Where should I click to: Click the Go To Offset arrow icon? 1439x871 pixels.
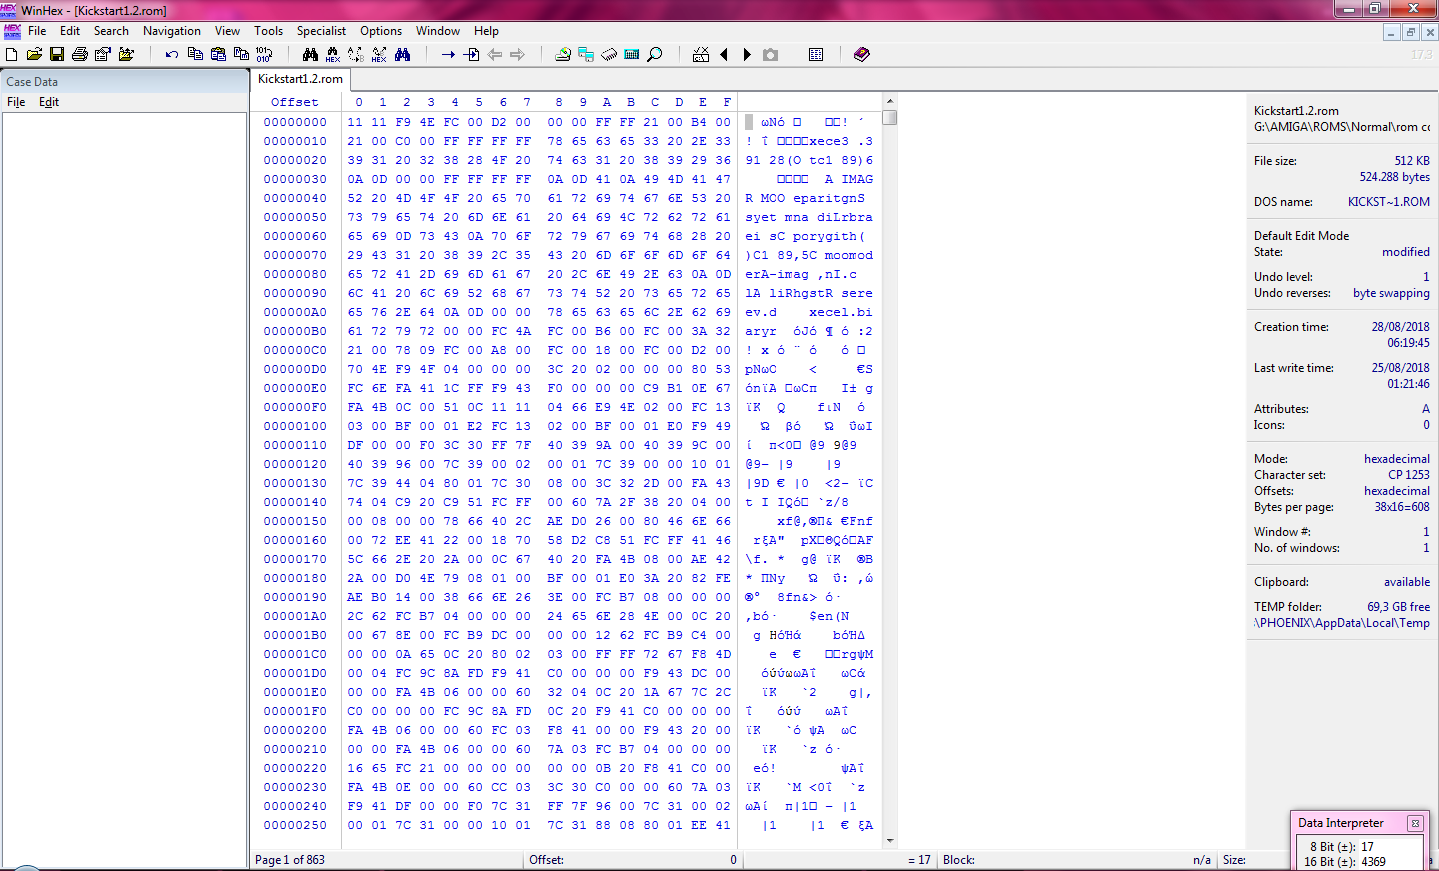(x=449, y=54)
